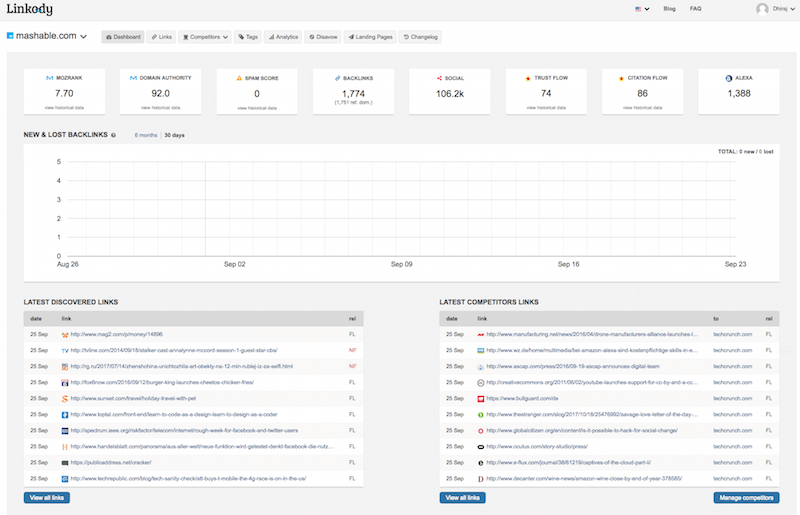This screenshot has width=800, height=515.
Task: Open the sunset.com holiday-travel link
Action: (133, 398)
